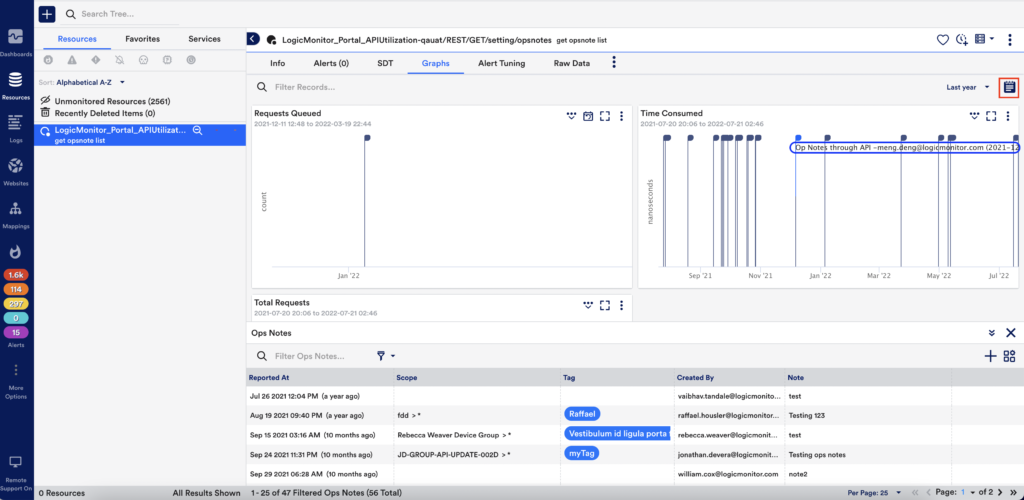Collapse the resource tree panel arrow
Viewport: 1024px width, 500px height.
[253, 39]
